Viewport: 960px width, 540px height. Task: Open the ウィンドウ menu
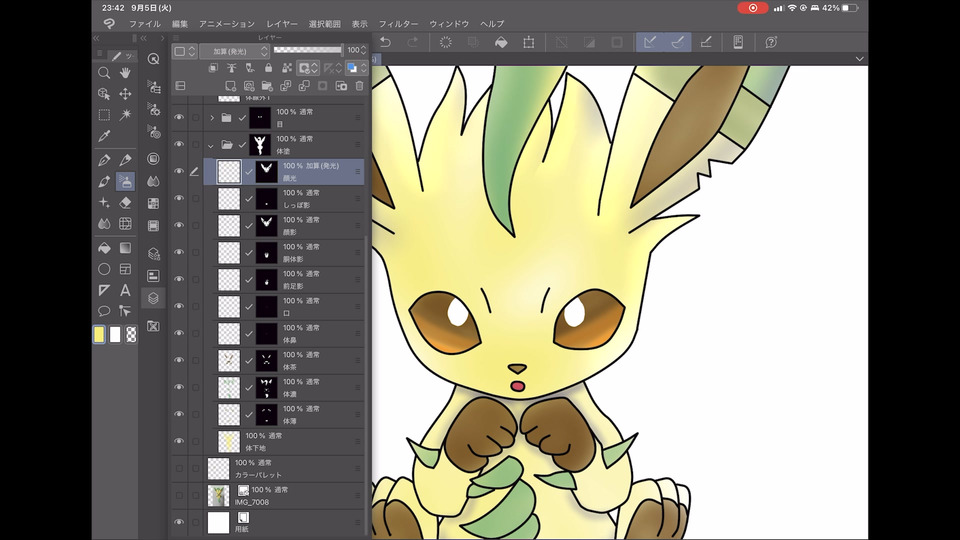(449, 24)
